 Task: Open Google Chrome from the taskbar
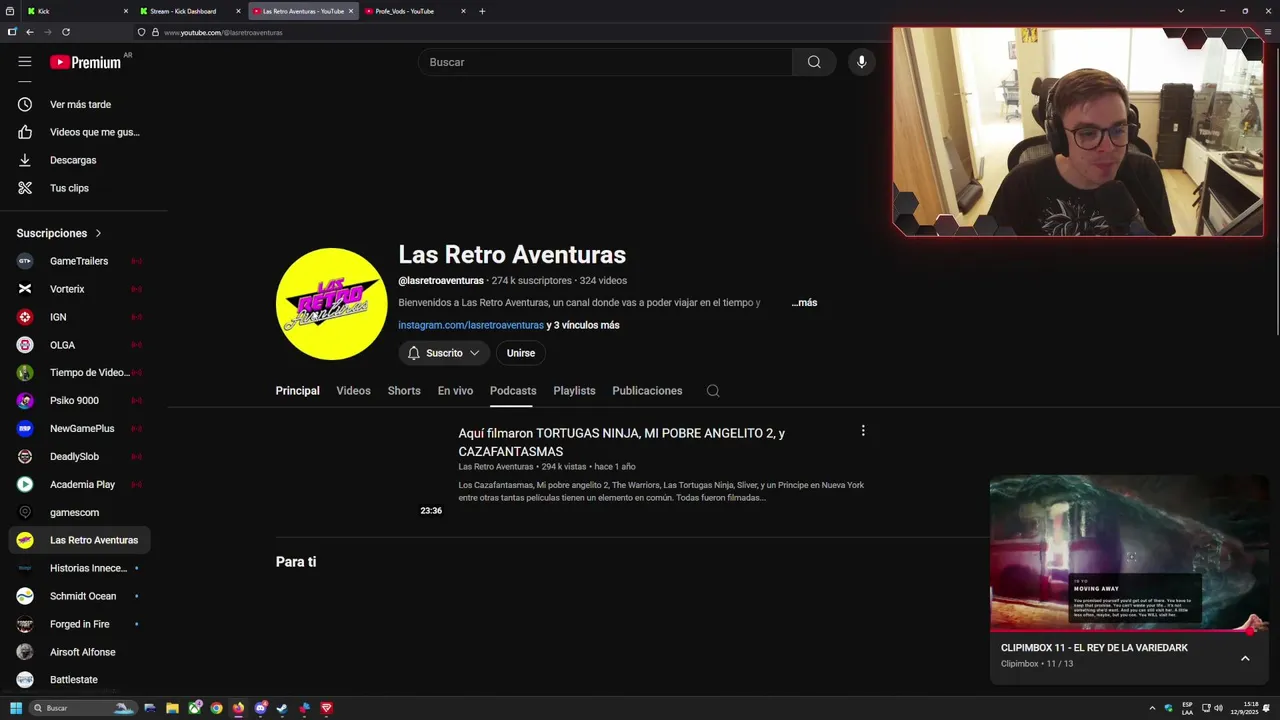(x=216, y=708)
